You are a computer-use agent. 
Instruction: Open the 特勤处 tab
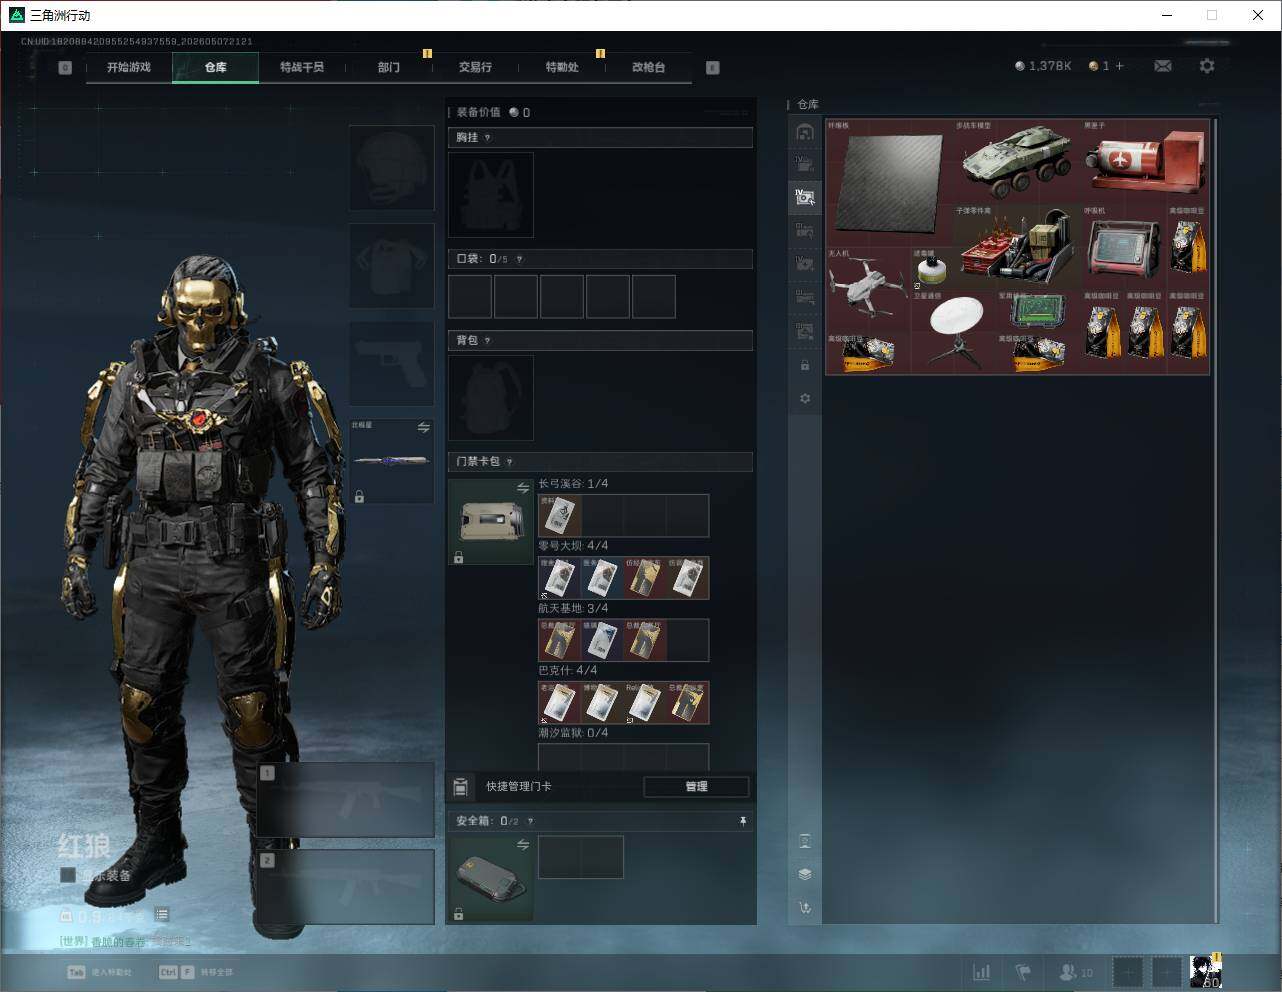[562, 67]
